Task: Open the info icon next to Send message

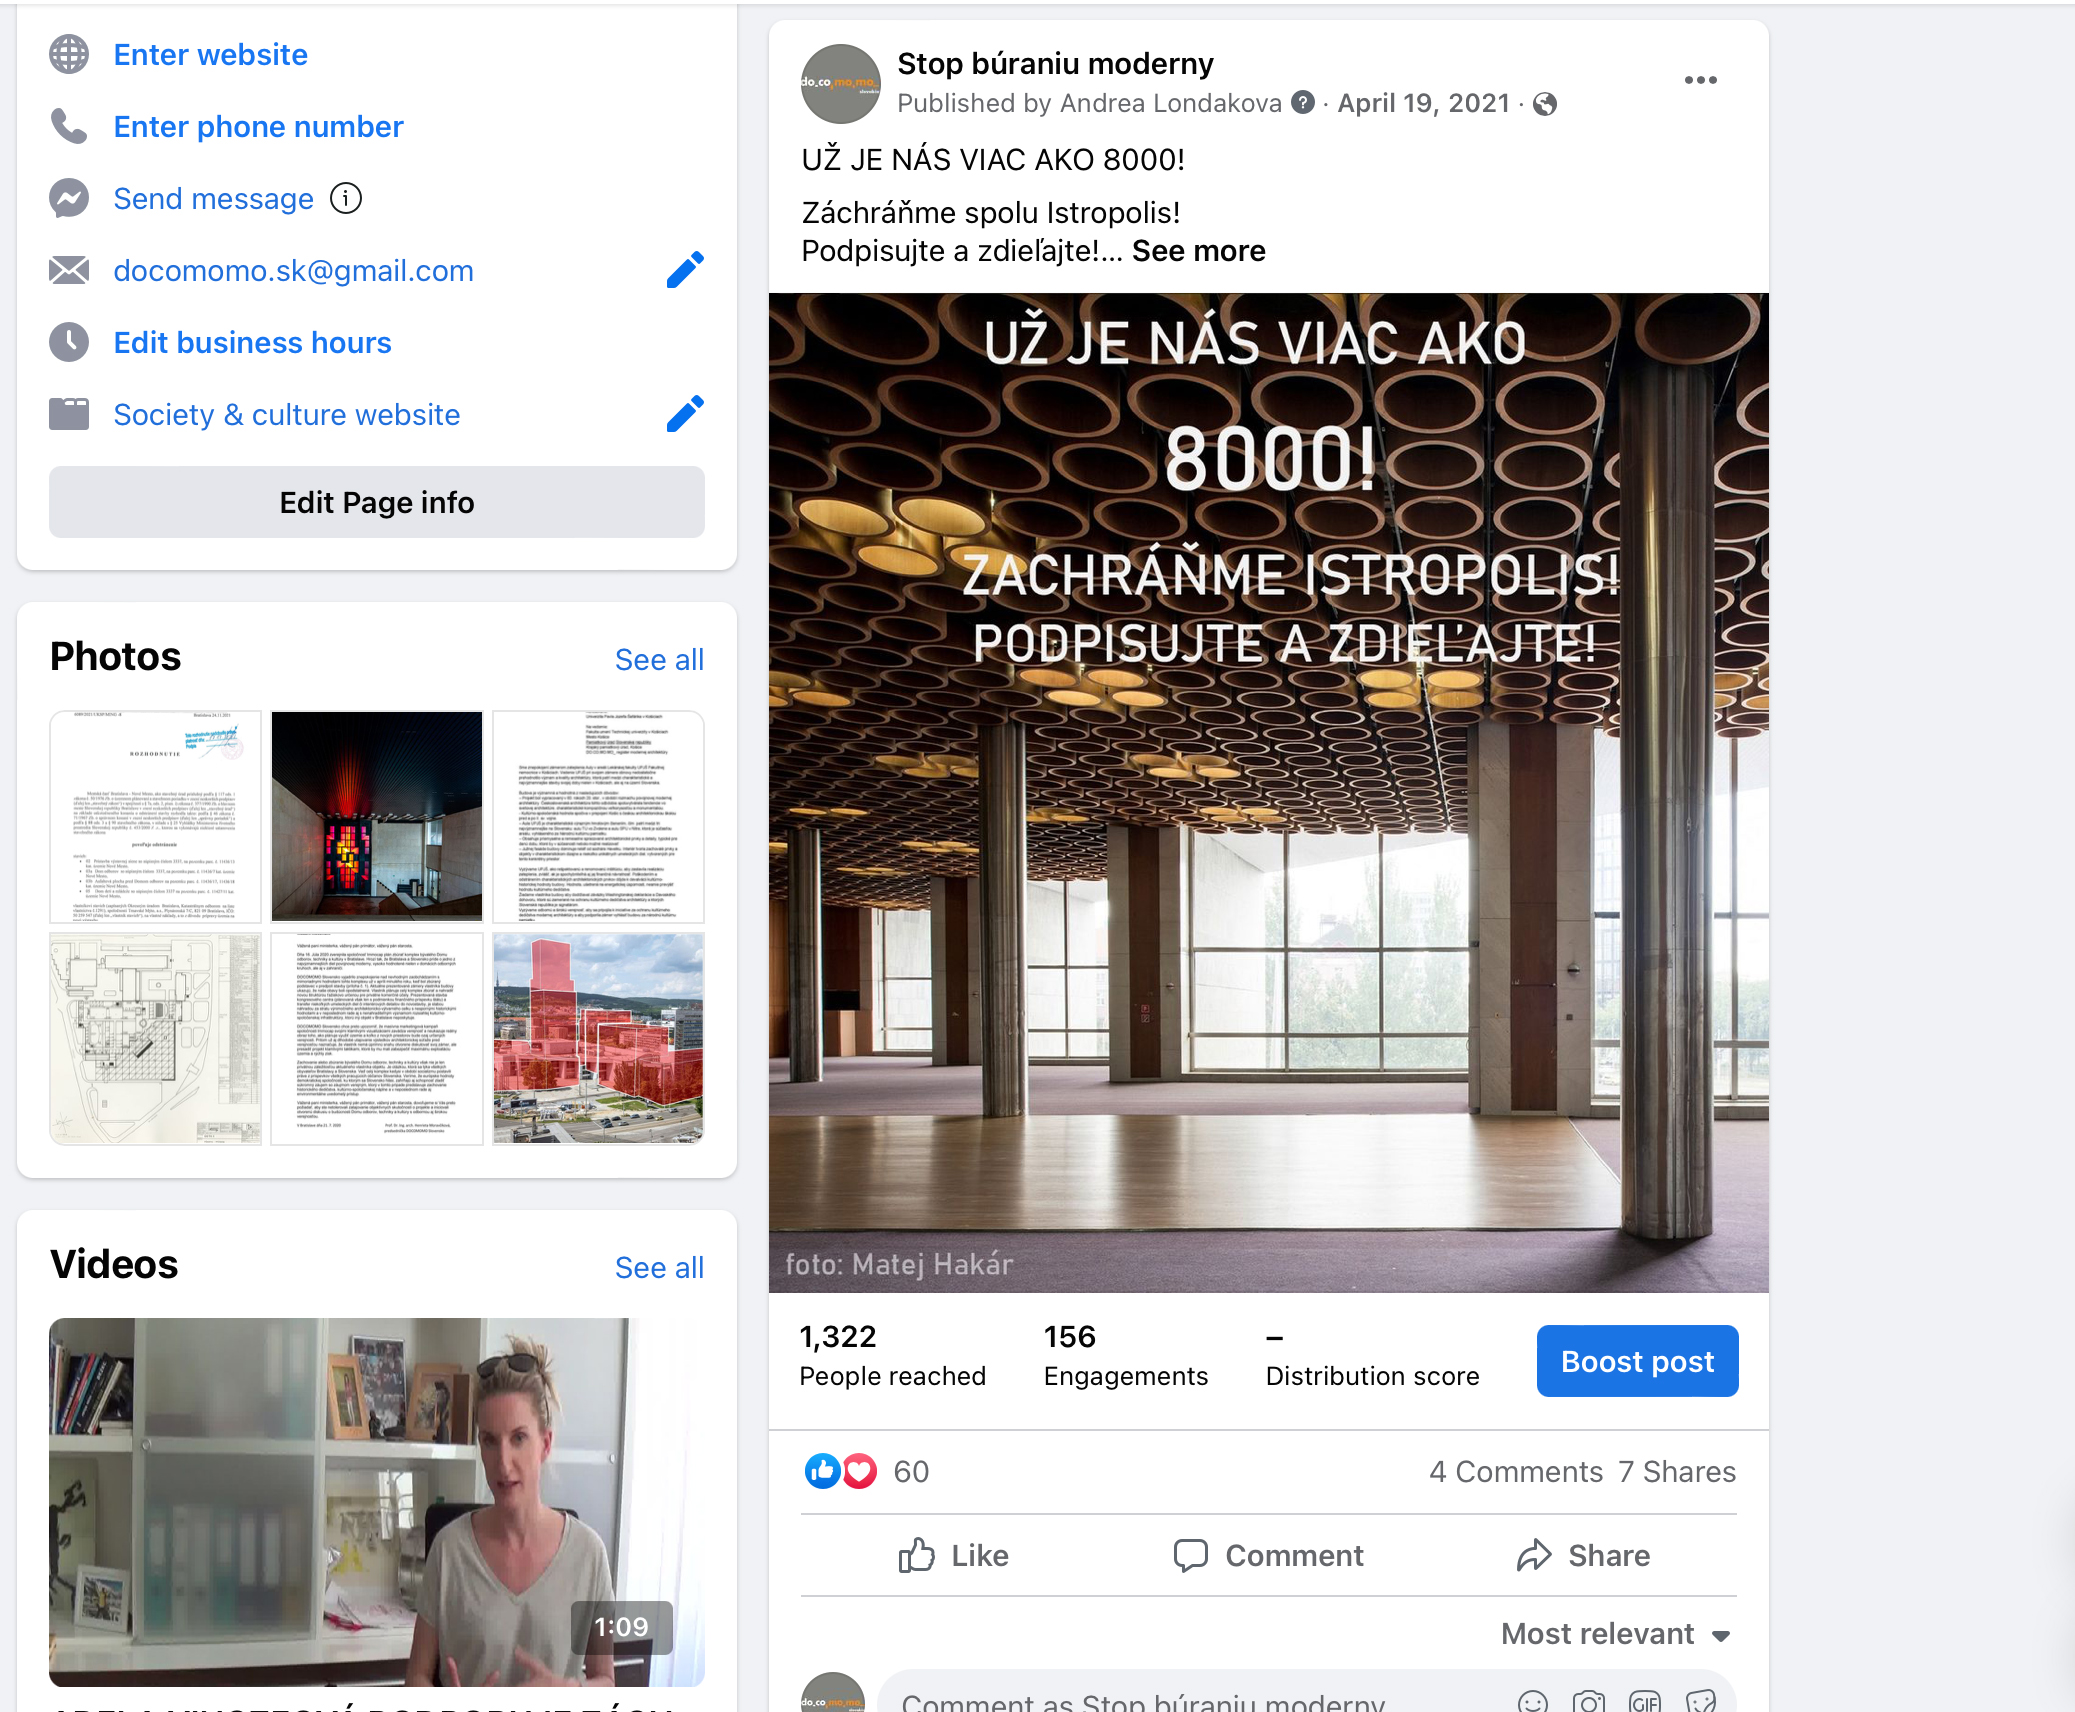Action: click(346, 198)
